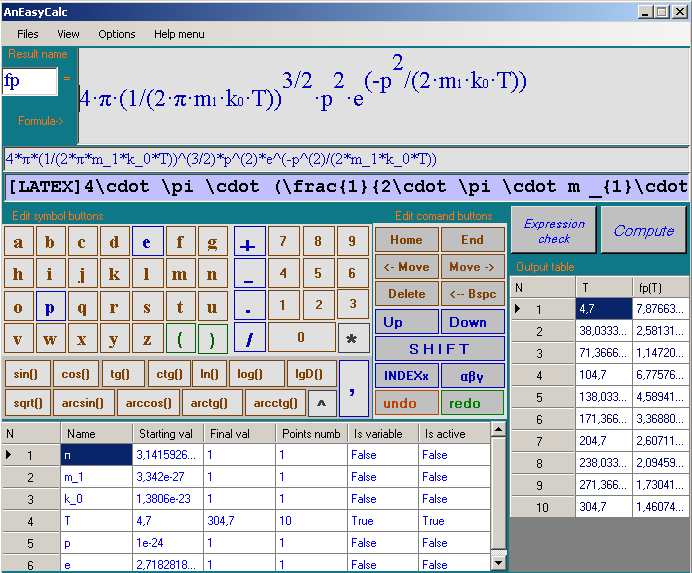Open the Files menu
Viewport: 692px width, 573px height.
click(x=28, y=34)
